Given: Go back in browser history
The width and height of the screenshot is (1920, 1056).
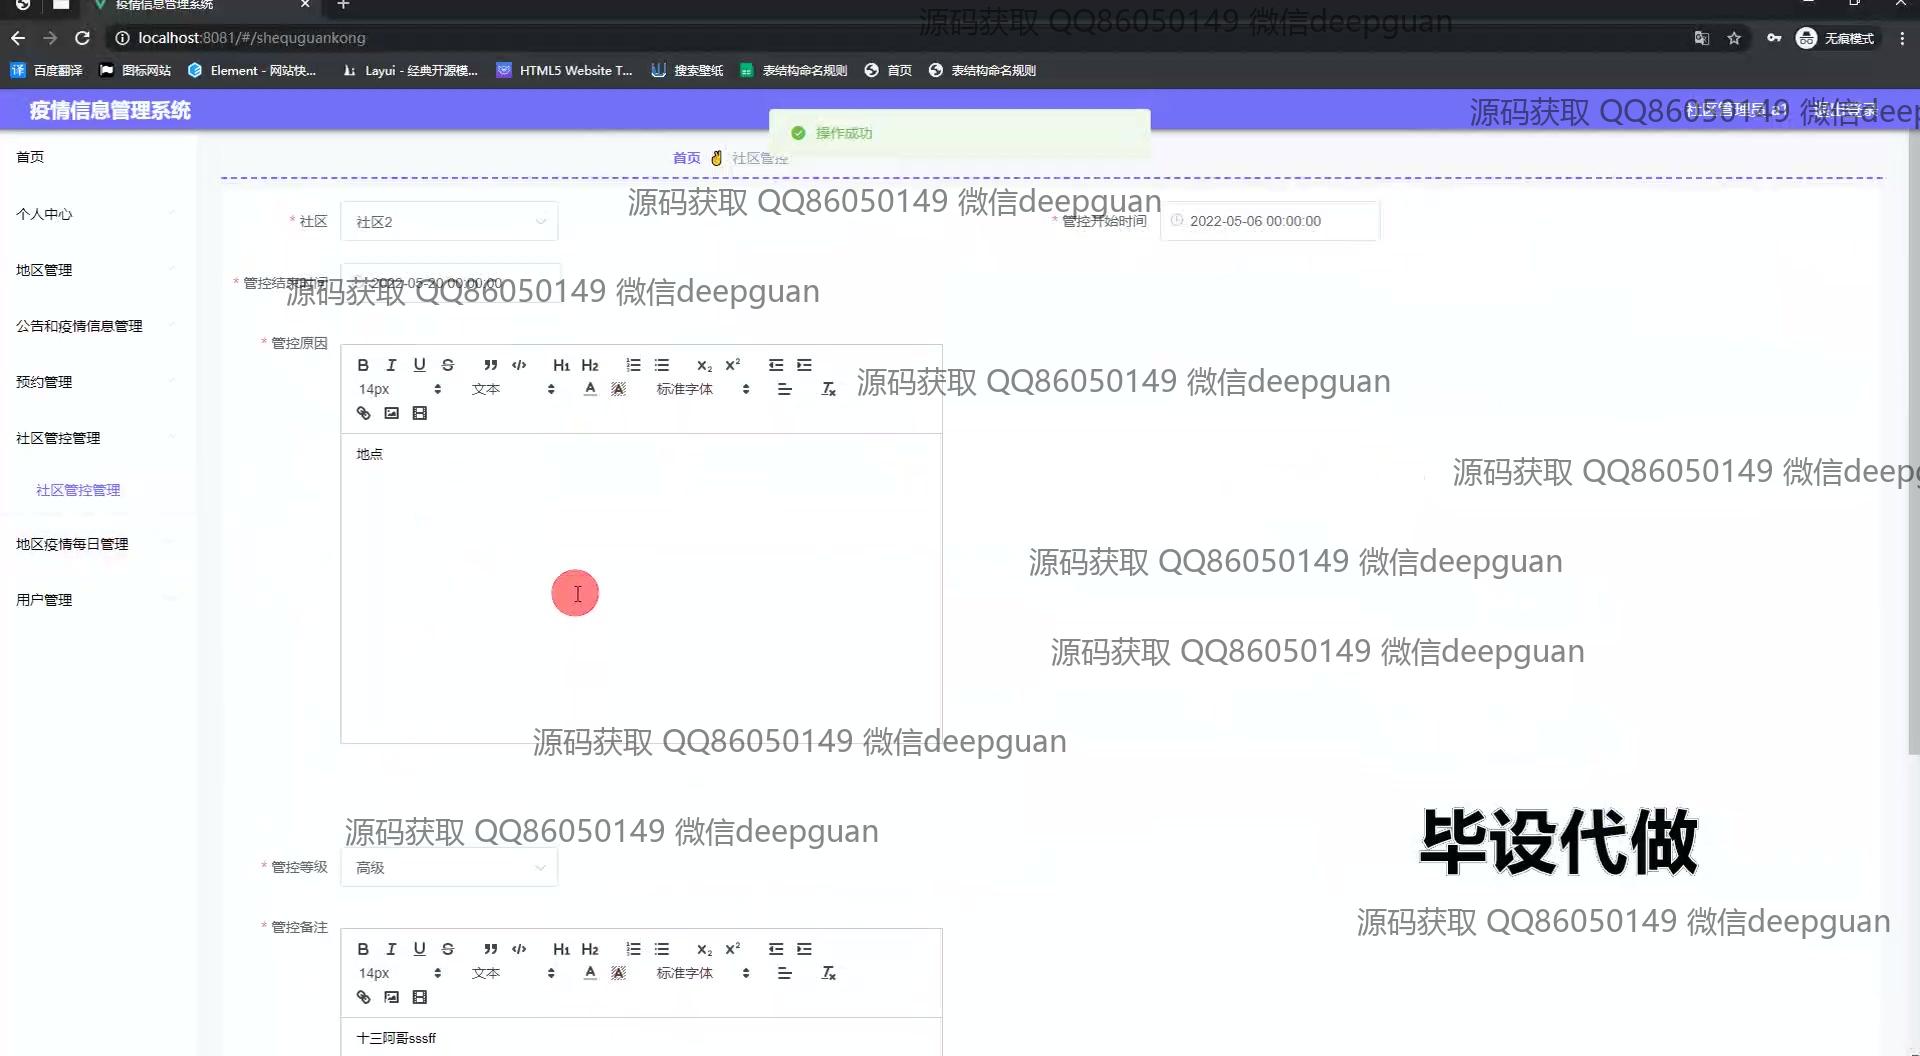Looking at the screenshot, I should (18, 38).
